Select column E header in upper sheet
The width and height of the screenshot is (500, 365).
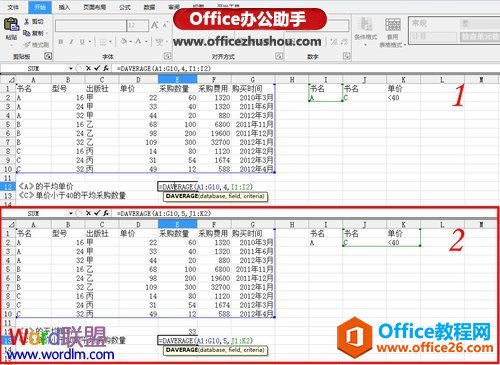177,79
